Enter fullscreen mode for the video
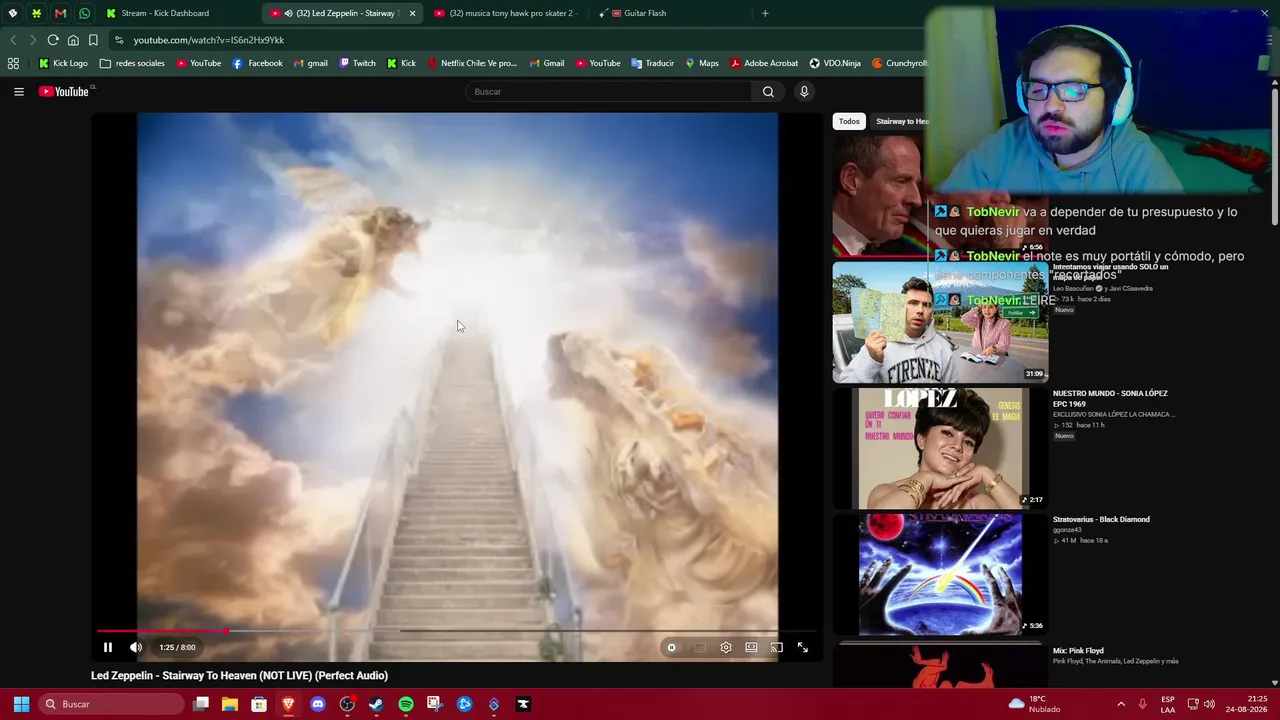 click(802, 647)
